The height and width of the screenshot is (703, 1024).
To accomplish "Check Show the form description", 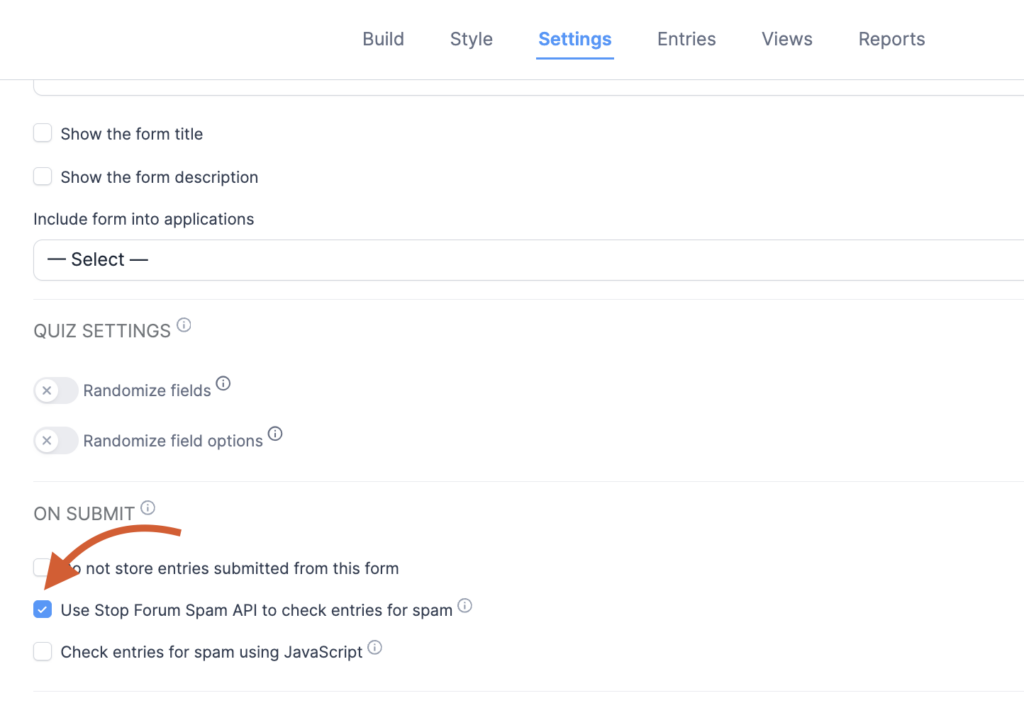I will coord(42,176).
